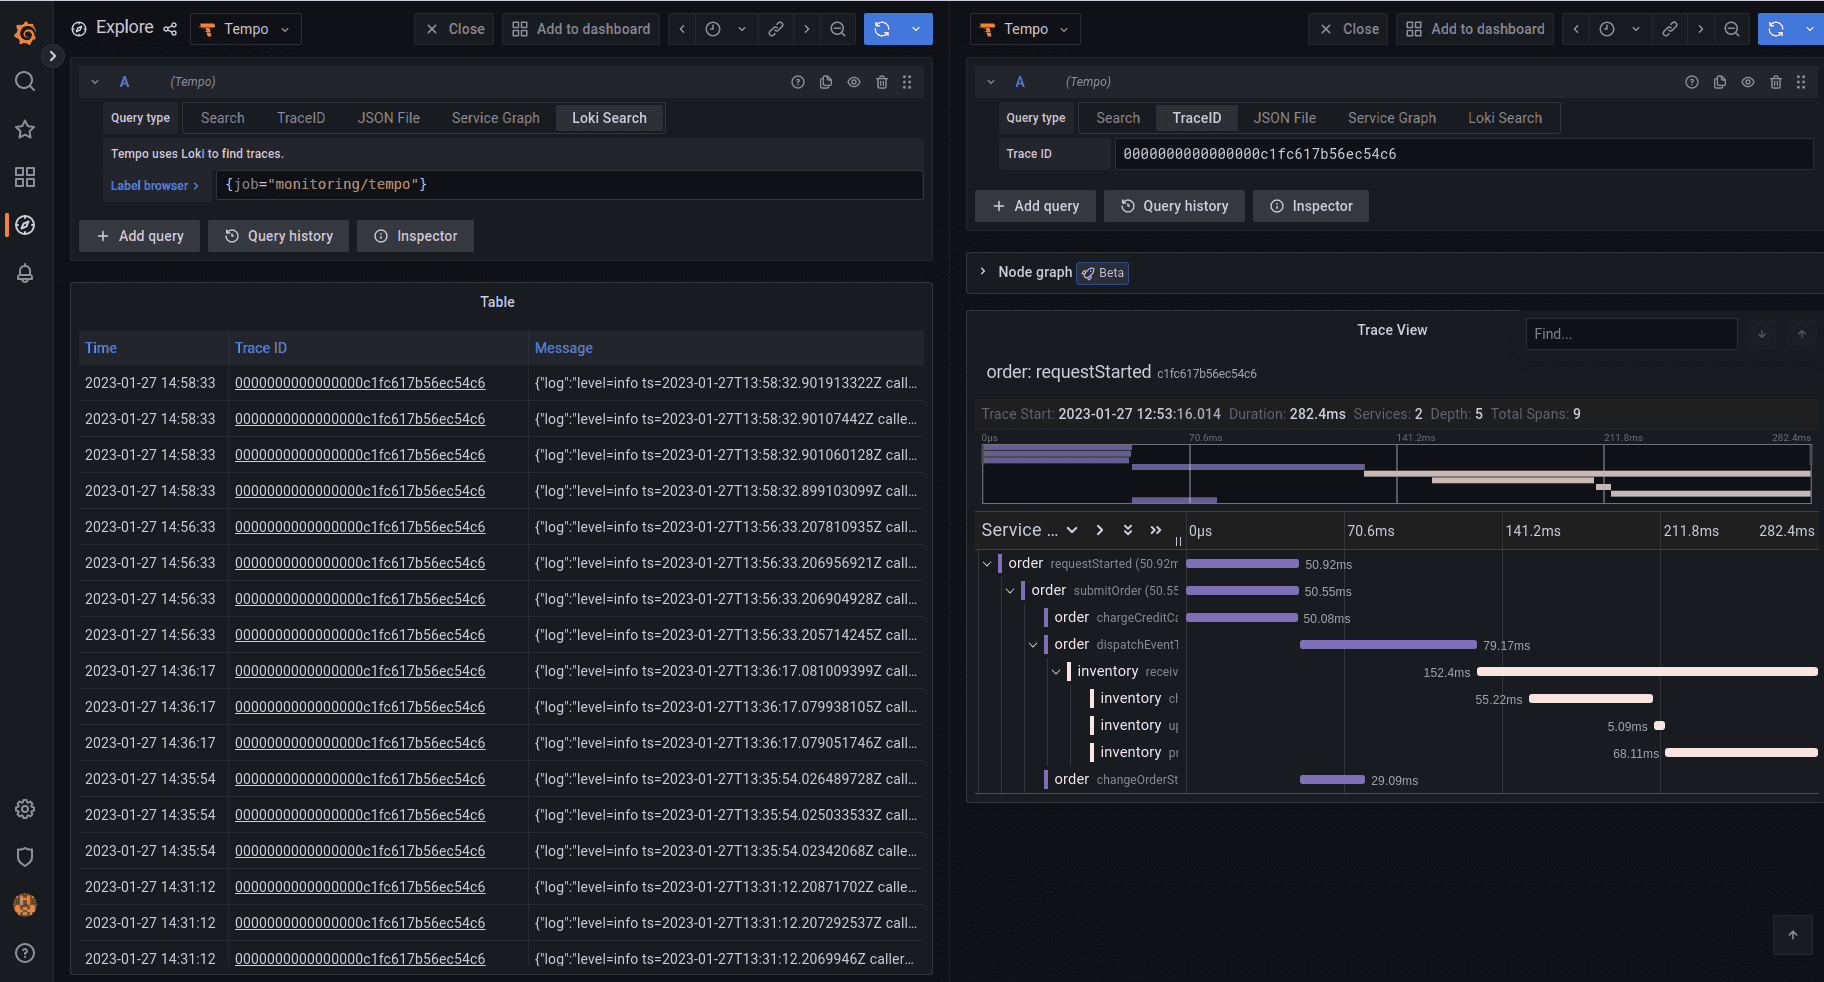
Task: Open Inspector in right pane
Action: coord(1311,206)
